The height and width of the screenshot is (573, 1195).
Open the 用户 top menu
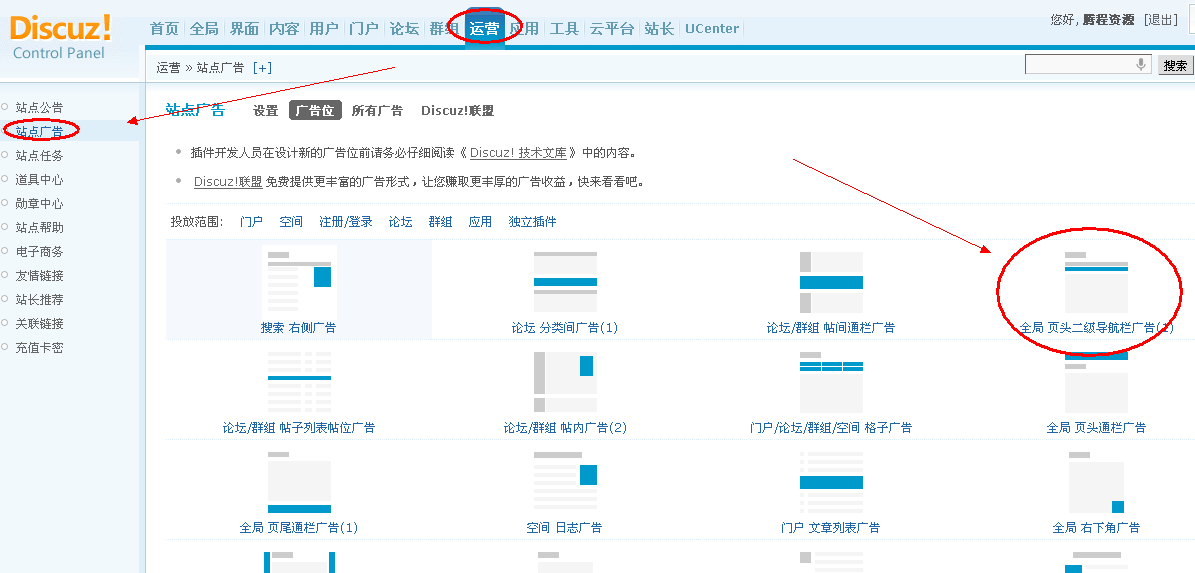pos(324,29)
